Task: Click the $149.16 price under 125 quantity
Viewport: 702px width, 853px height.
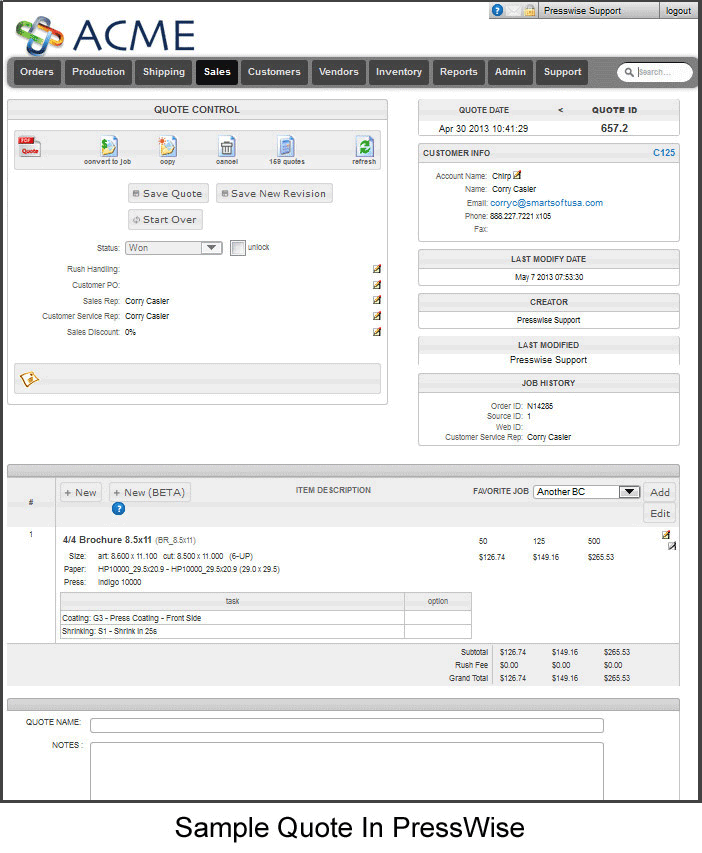Action: 546,557
